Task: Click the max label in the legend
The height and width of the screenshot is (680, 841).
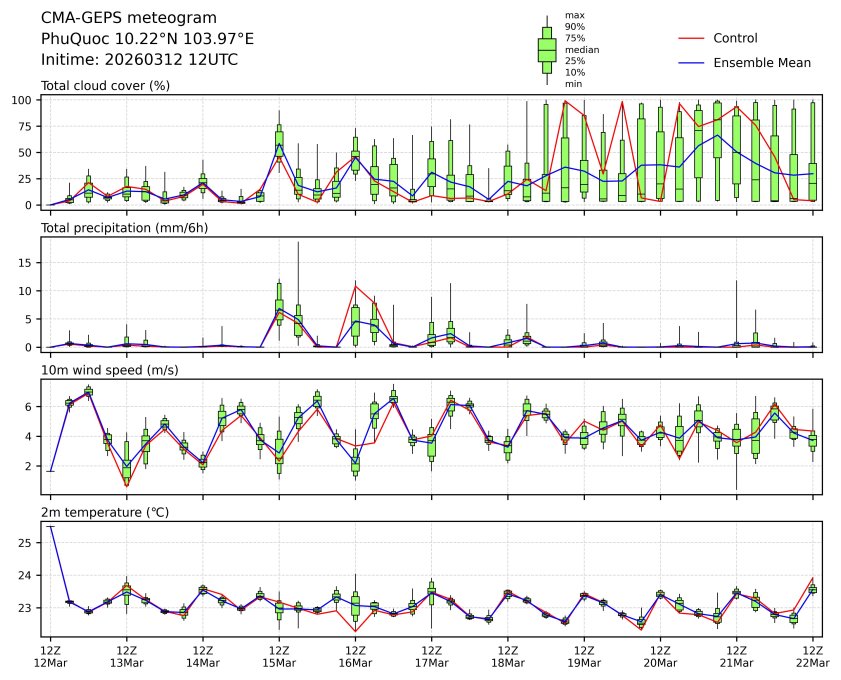Action: click(x=574, y=15)
